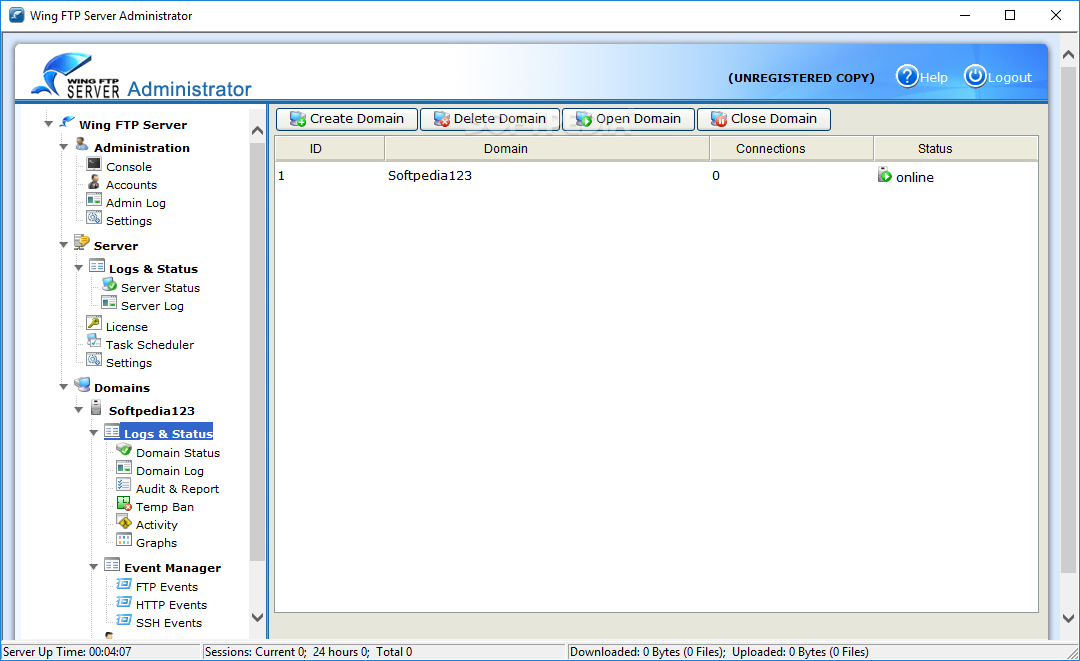
Task: Click the Server Status checkmark icon
Action: point(109,284)
